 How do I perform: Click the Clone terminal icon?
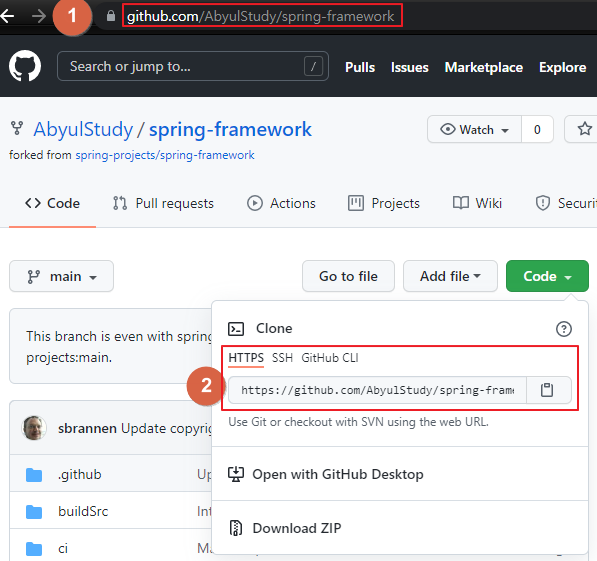236,329
